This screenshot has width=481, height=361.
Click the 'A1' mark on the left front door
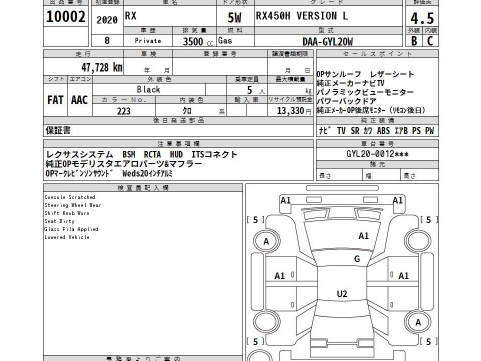pyautogui.click(x=279, y=276)
